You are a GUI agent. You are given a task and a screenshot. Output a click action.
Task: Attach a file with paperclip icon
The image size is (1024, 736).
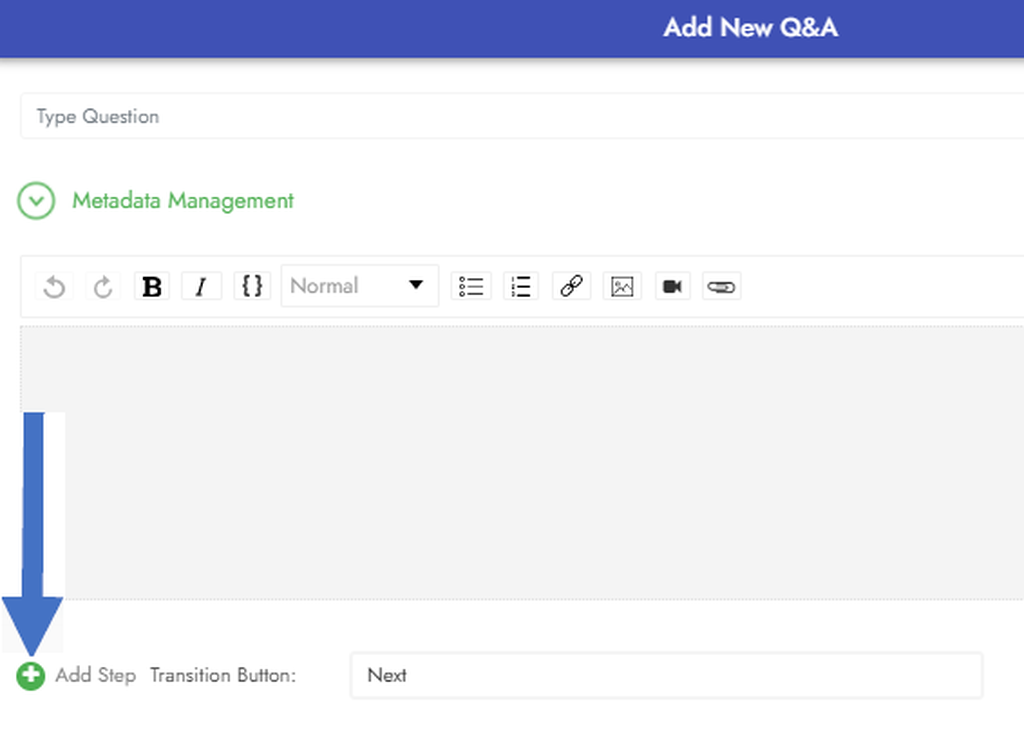pos(721,286)
